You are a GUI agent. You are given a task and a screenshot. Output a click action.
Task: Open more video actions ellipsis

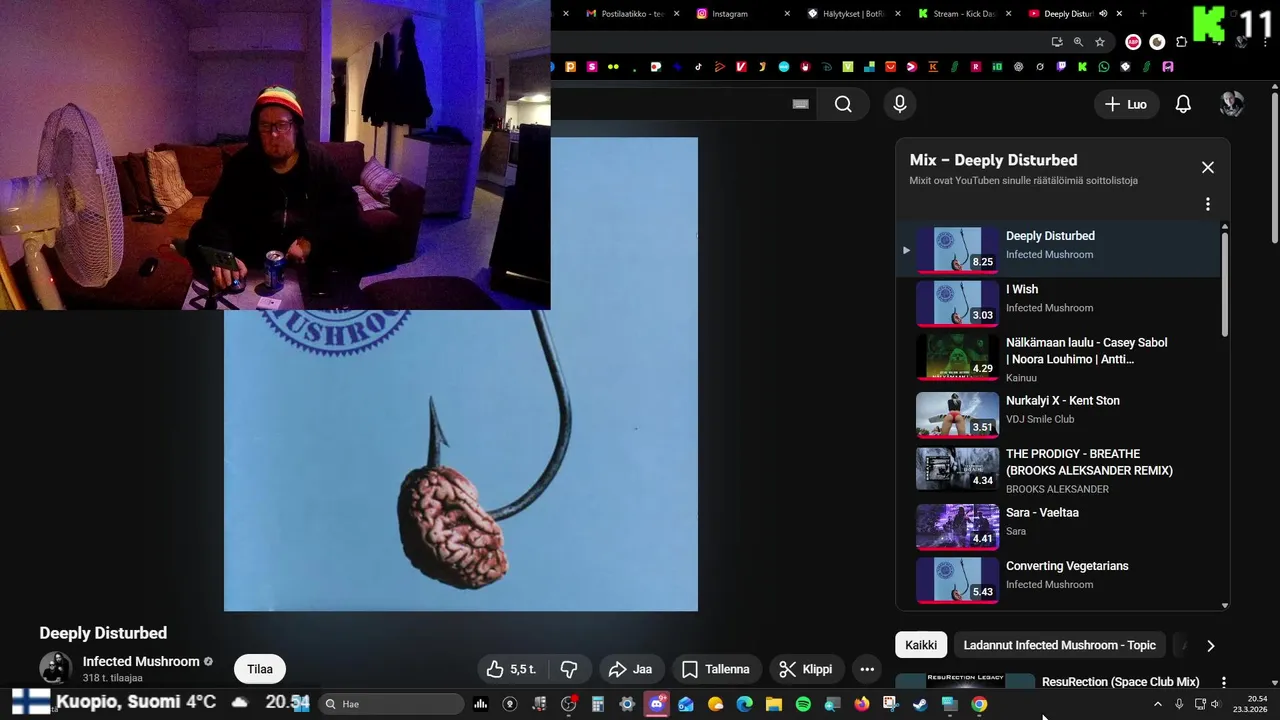[867, 669]
